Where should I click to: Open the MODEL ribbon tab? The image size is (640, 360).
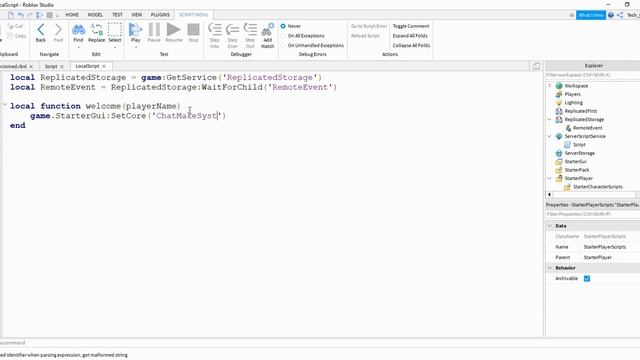pos(95,15)
